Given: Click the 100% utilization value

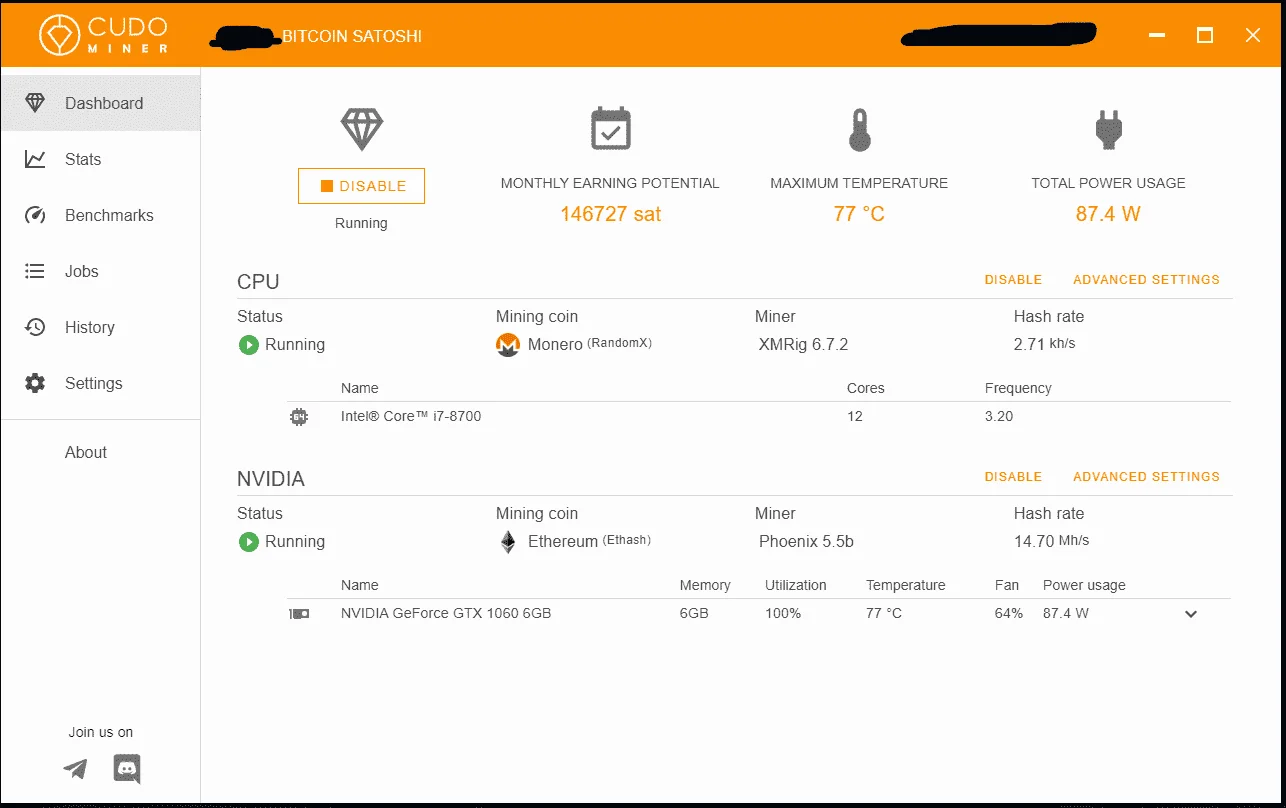Looking at the screenshot, I should click(x=783, y=613).
